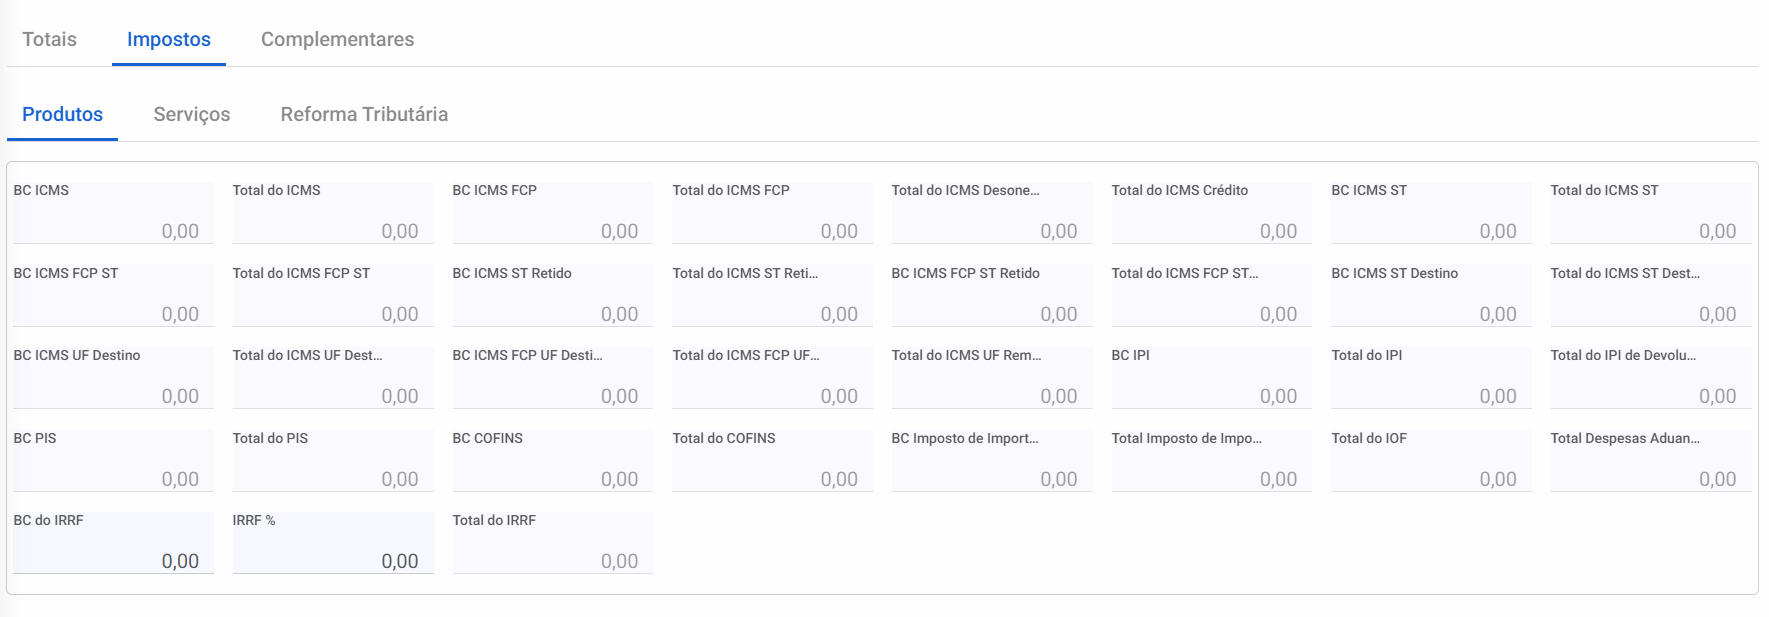Select the Impostos tab
This screenshot has height=617, width=1769.
point(169,40)
